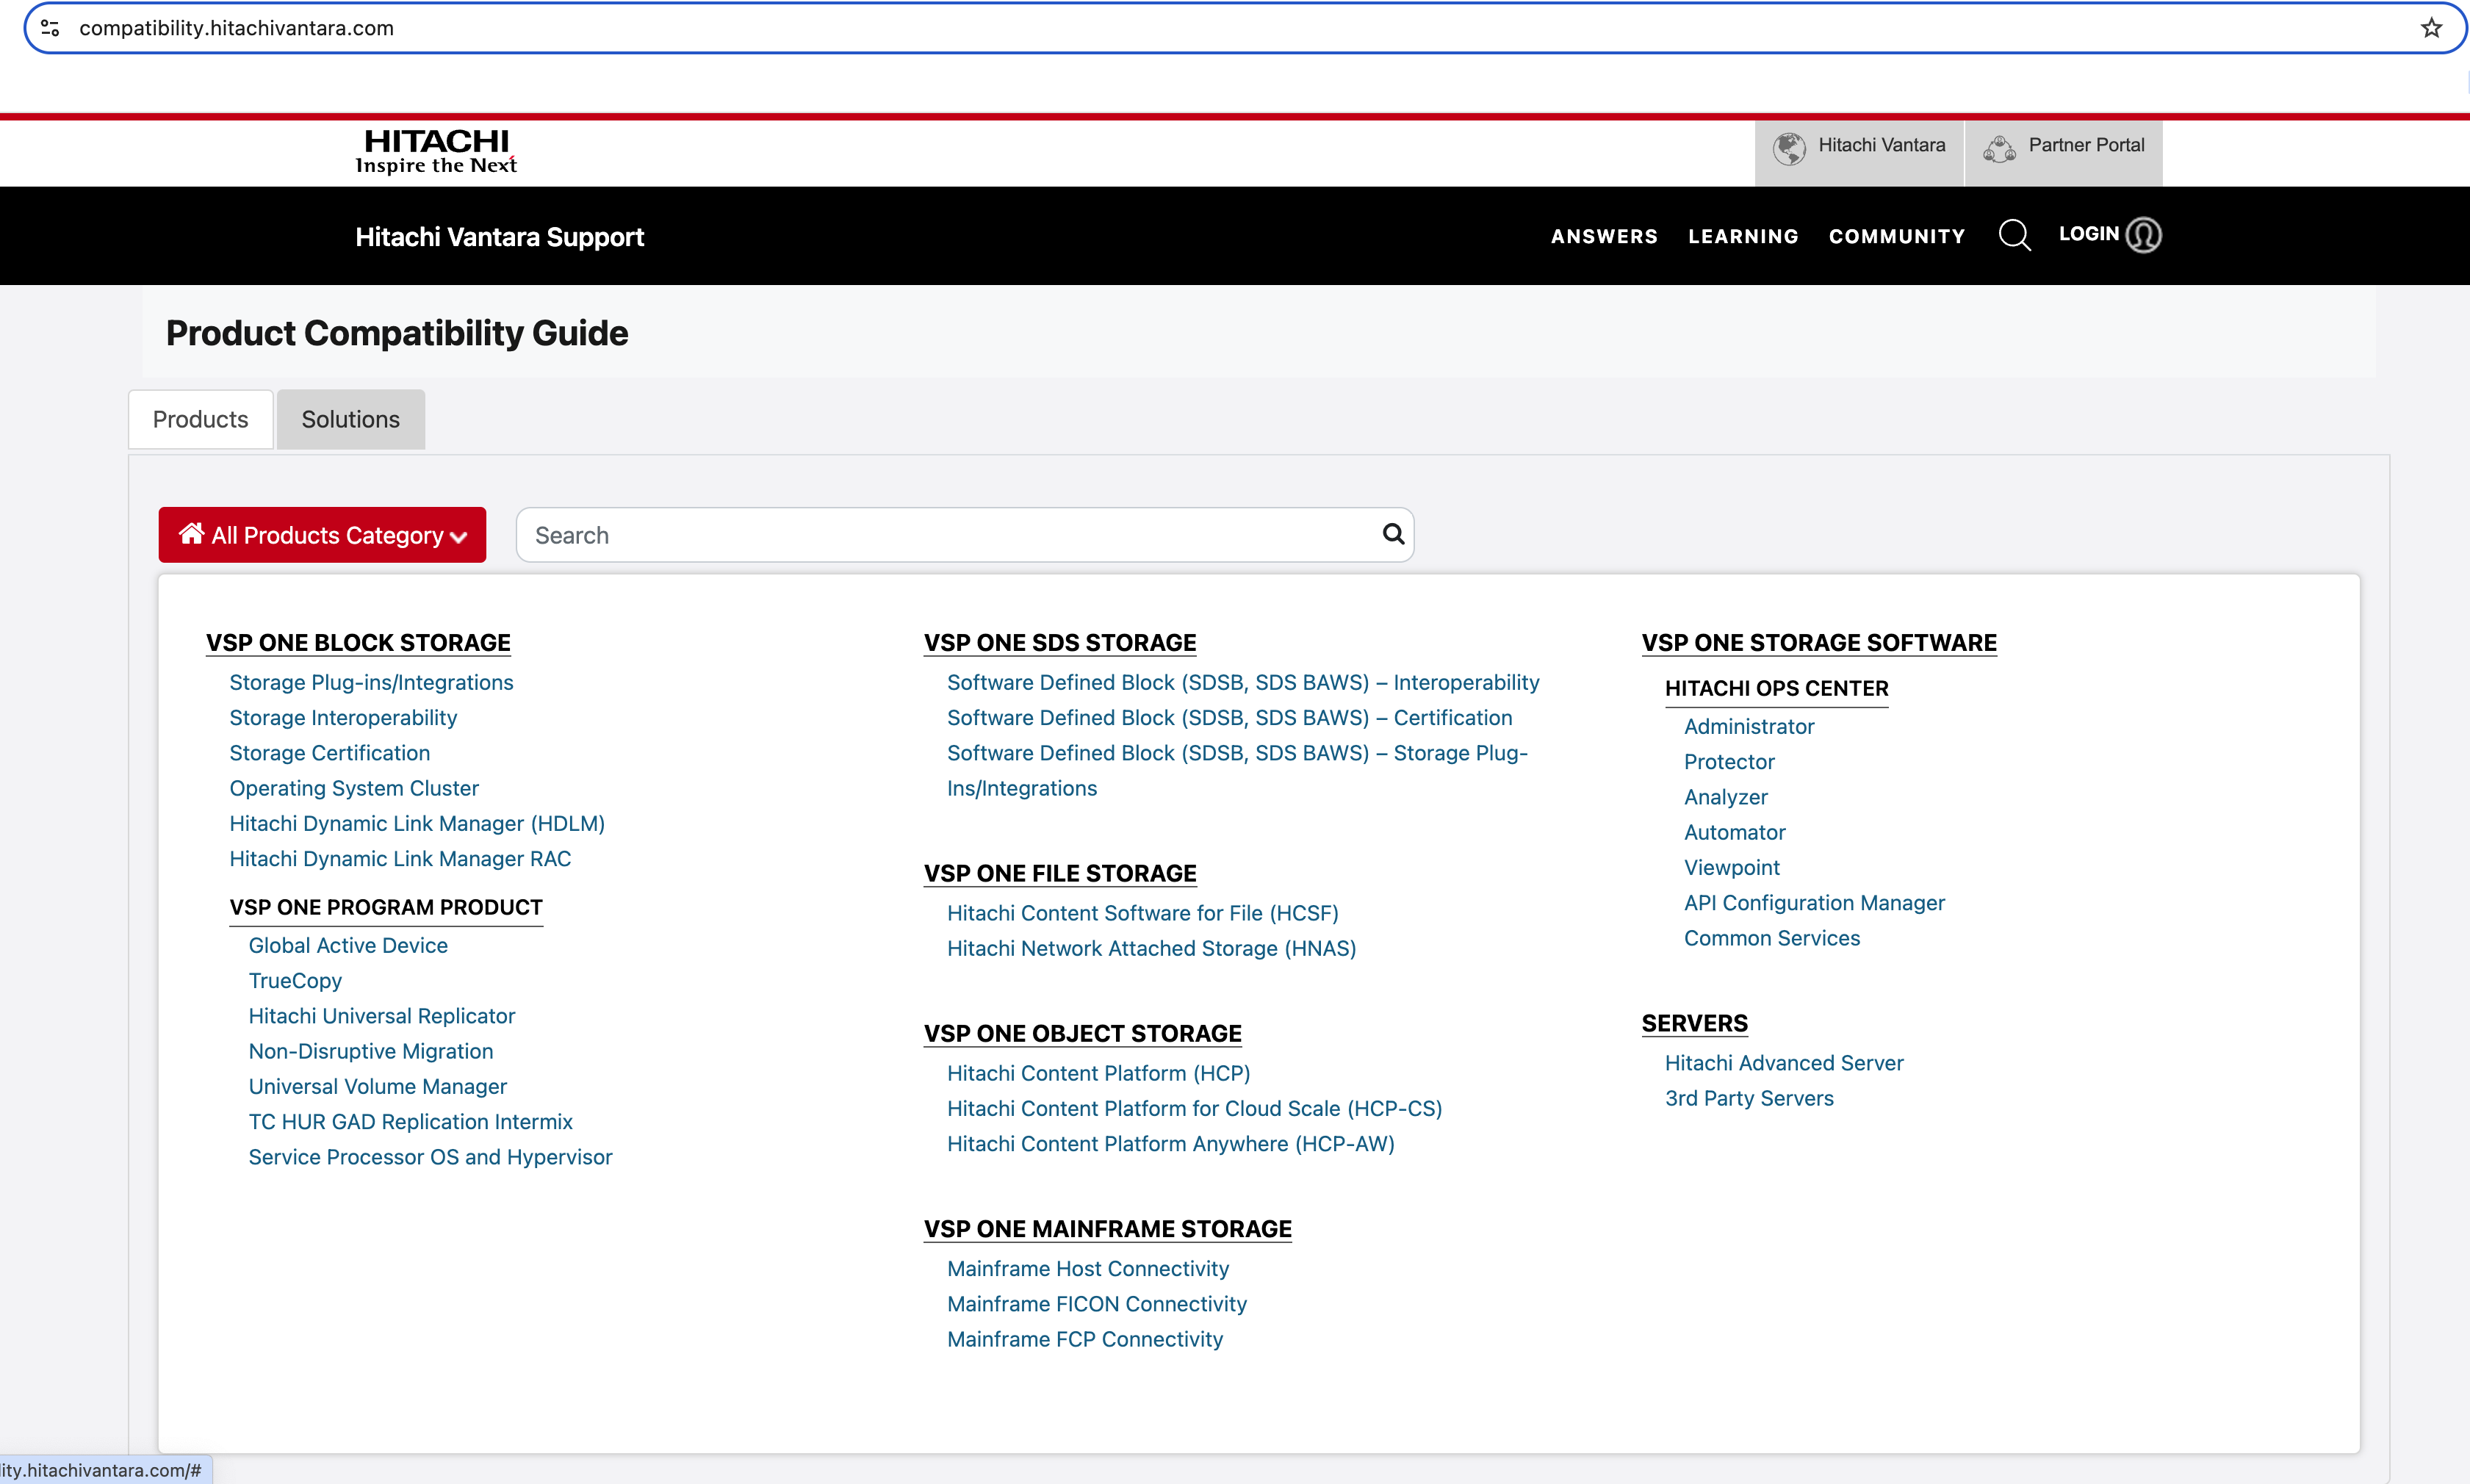This screenshot has height=1484, width=2470.
Task: Open the Ops Center Protector link
Action: click(1729, 762)
